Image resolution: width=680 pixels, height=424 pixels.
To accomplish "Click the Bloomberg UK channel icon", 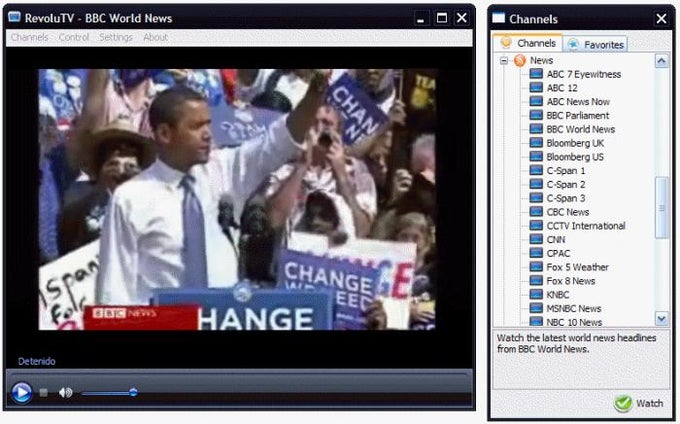I will coord(536,143).
